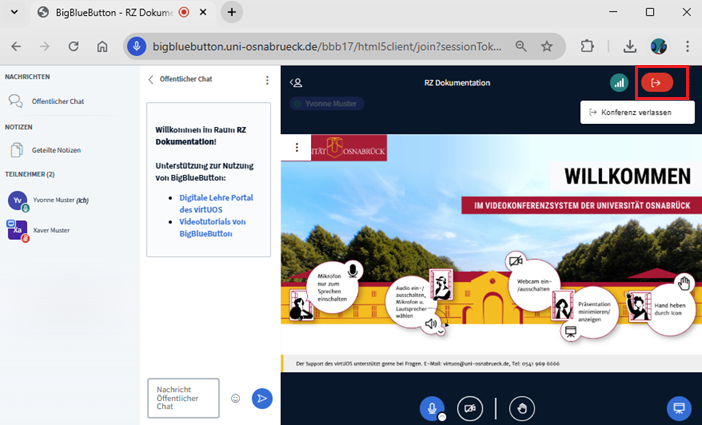The height and width of the screenshot is (425, 702).
Task: Click the Xa avatar icon
Action: point(17,230)
